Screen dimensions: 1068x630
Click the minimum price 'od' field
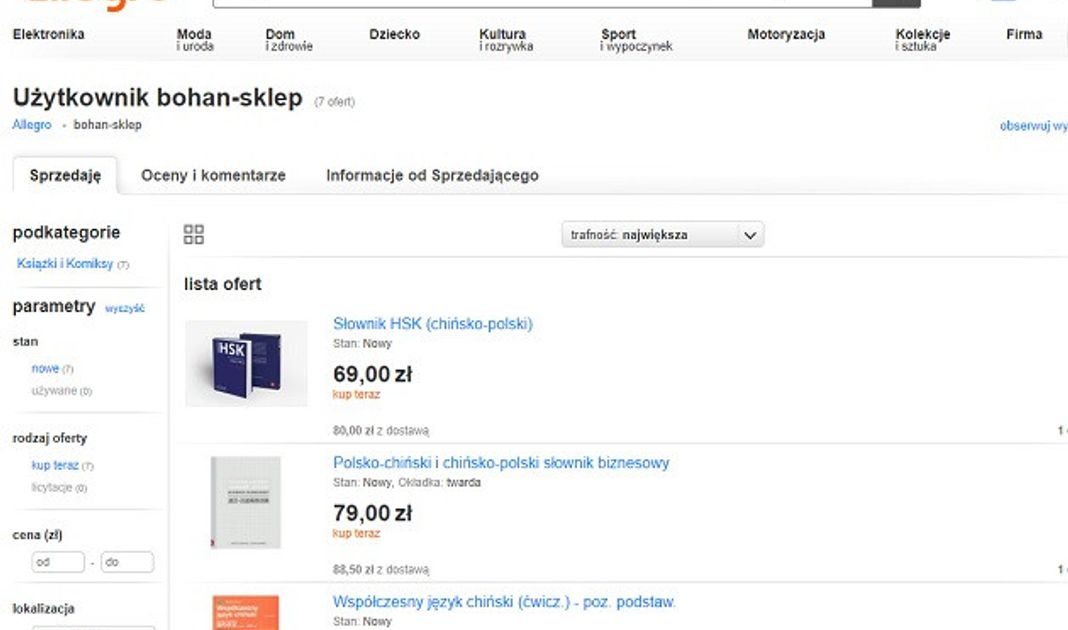click(x=58, y=562)
